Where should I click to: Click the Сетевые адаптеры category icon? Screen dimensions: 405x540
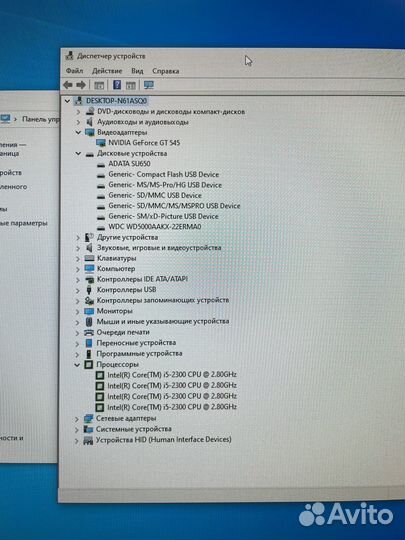coord(89,419)
